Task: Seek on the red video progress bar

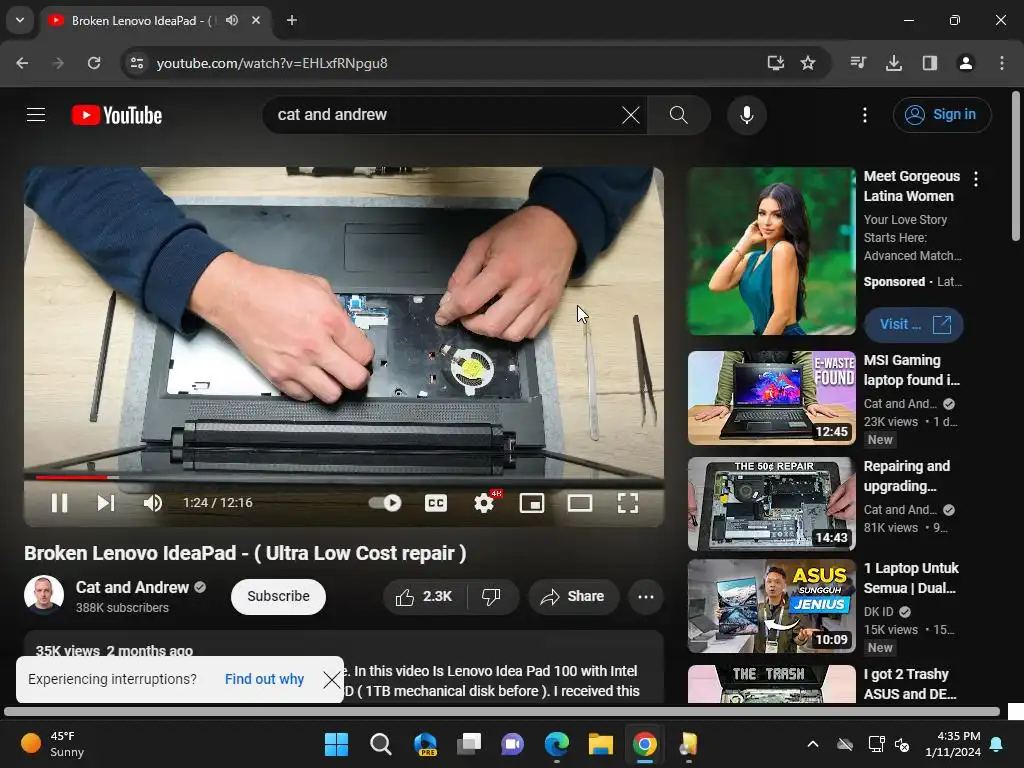Action: (x=344, y=477)
